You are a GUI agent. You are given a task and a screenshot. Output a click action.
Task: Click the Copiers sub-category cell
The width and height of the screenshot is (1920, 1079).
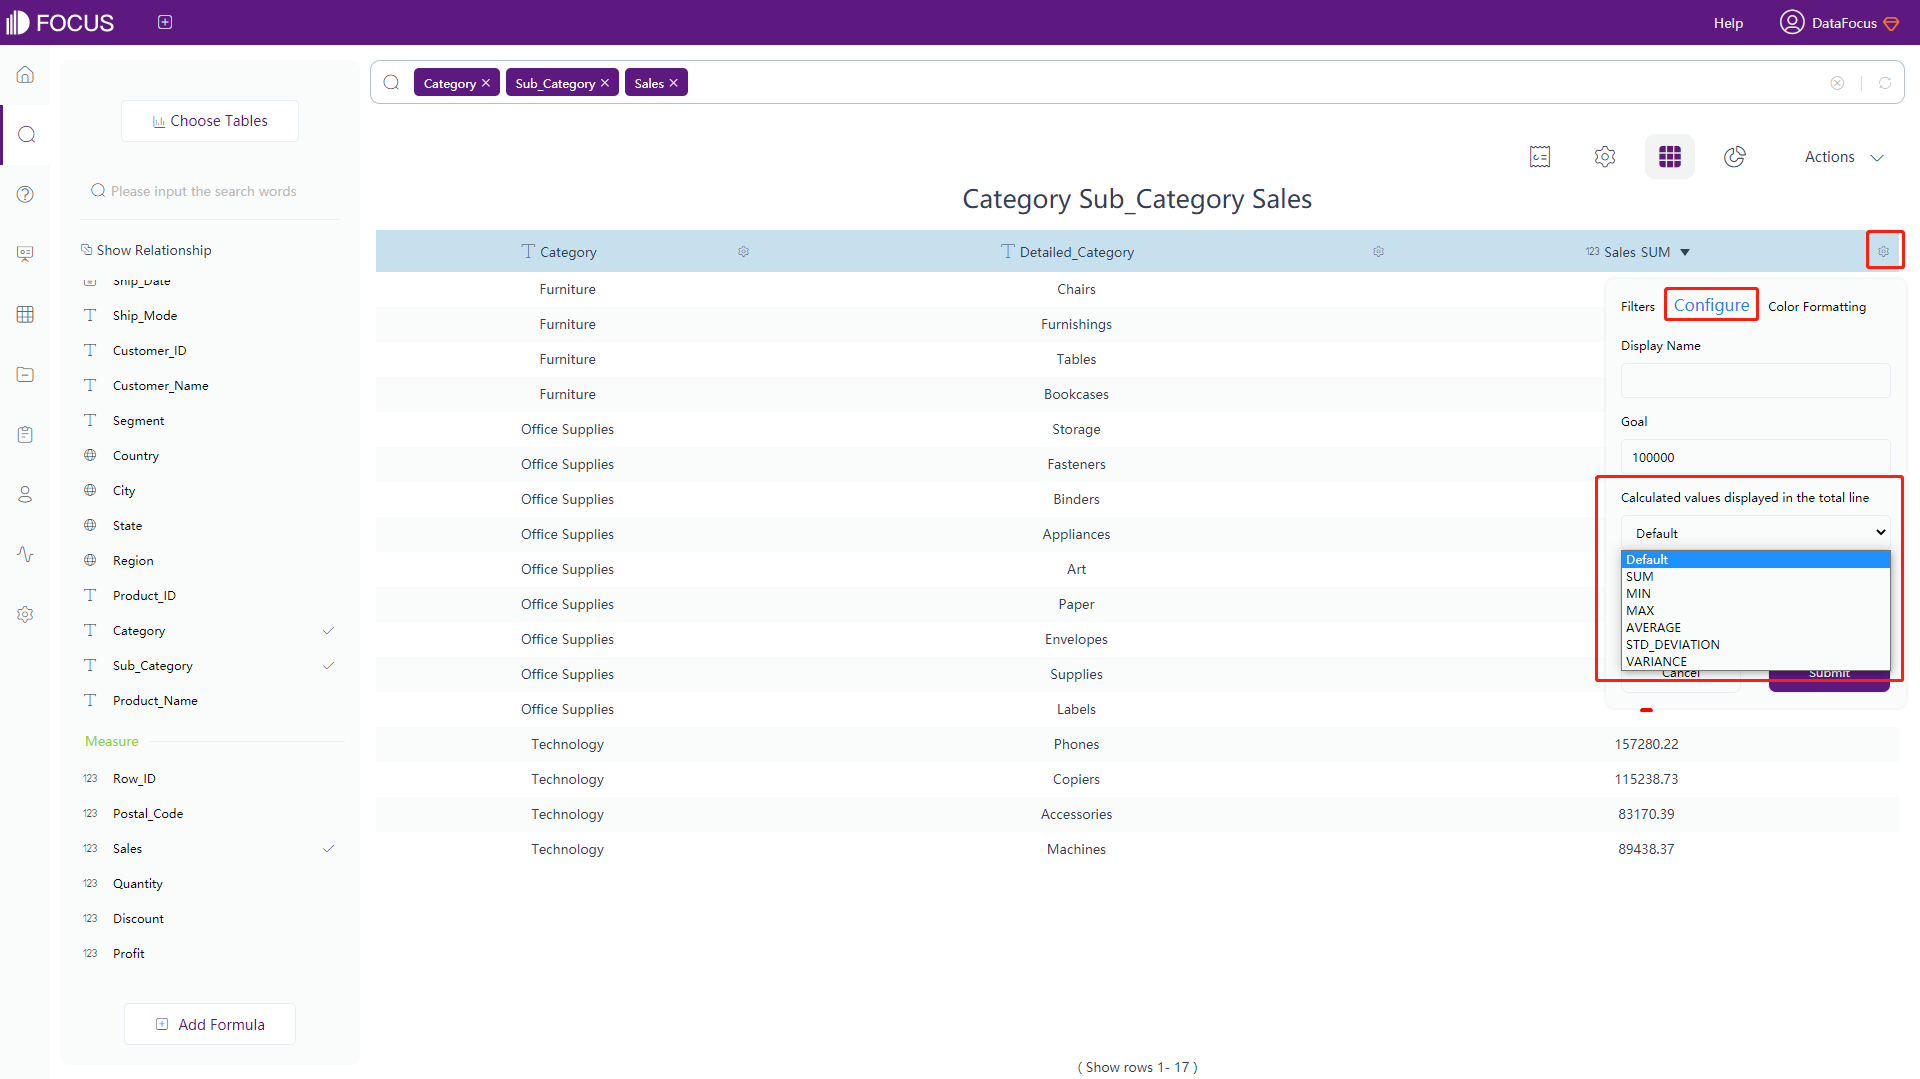[x=1076, y=779]
